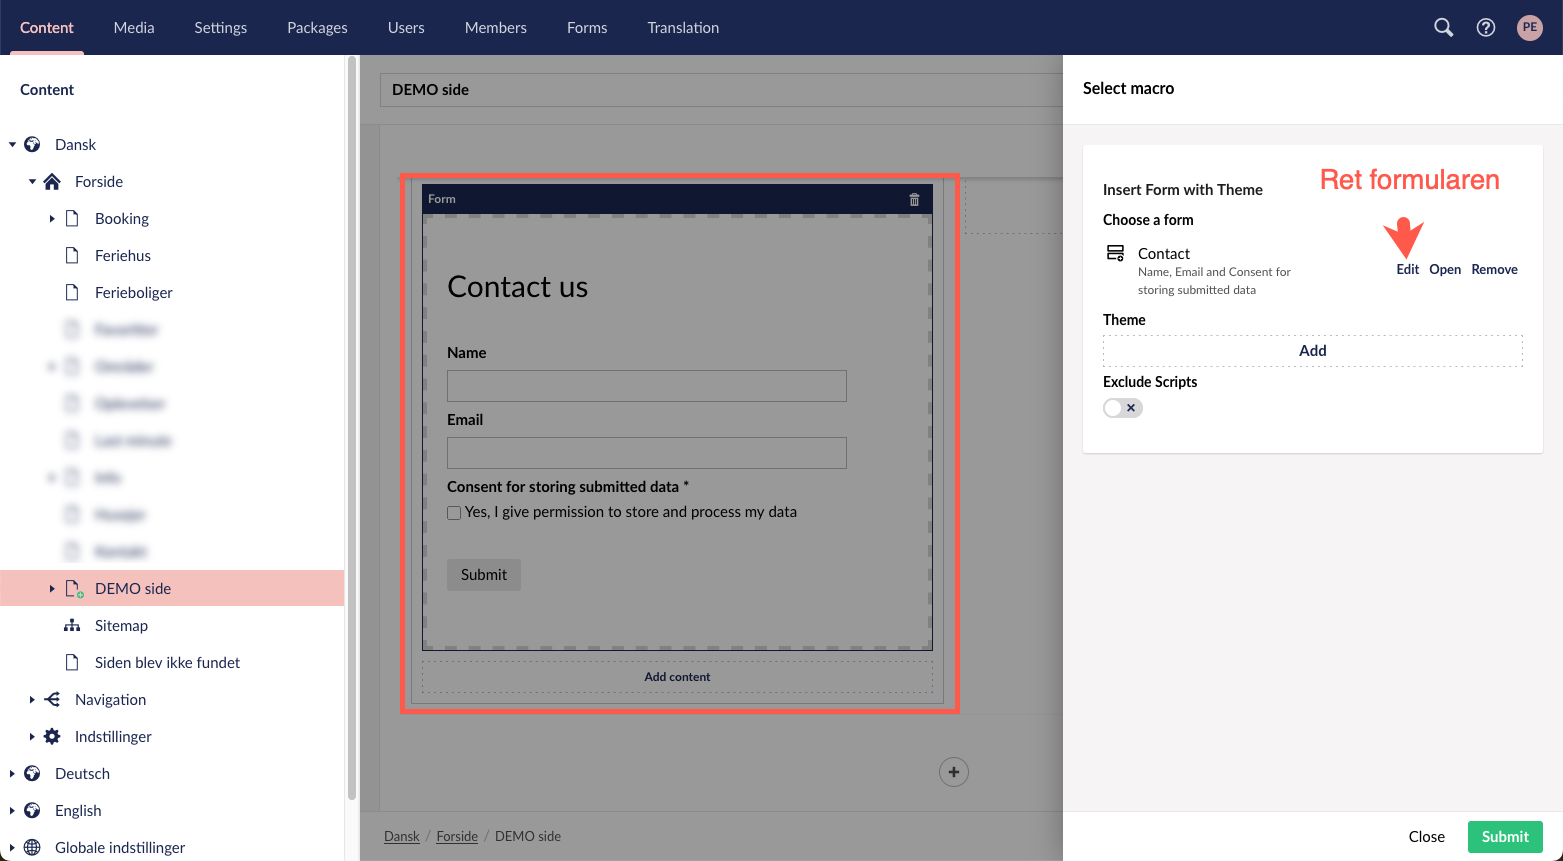Switch to the Content section tab
The height and width of the screenshot is (861, 1563).
click(x=47, y=27)
